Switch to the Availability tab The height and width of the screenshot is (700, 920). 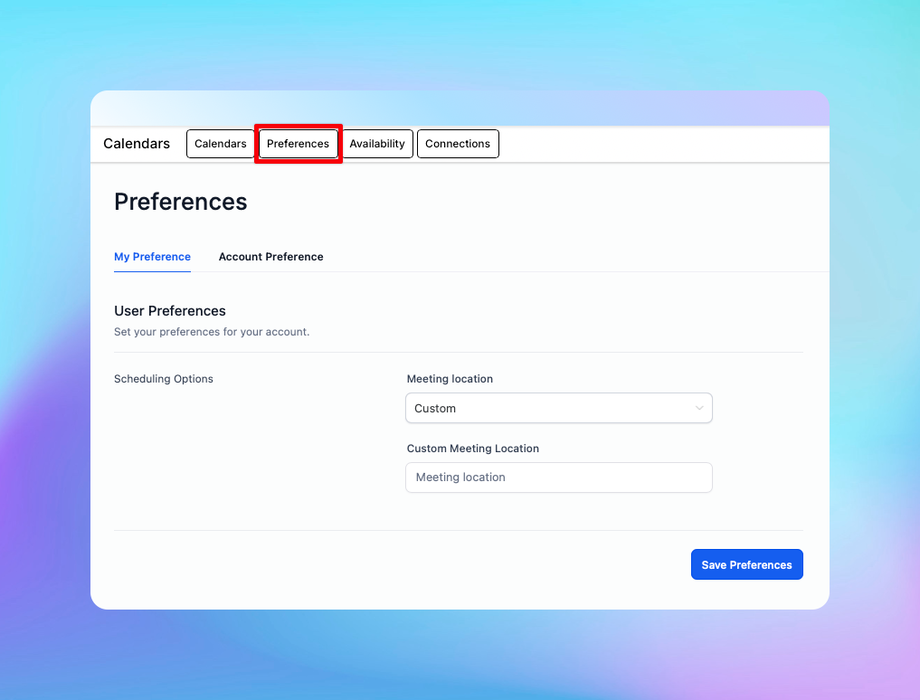tap(377, 144)
